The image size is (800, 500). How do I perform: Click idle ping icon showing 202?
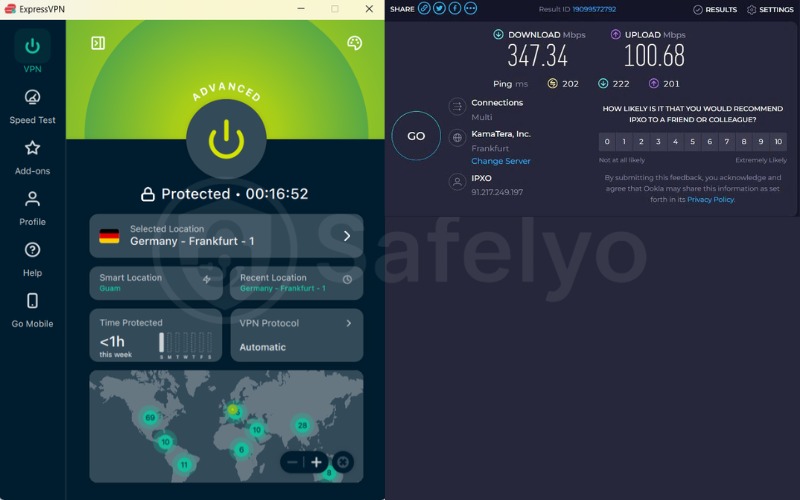coord(552,83)
